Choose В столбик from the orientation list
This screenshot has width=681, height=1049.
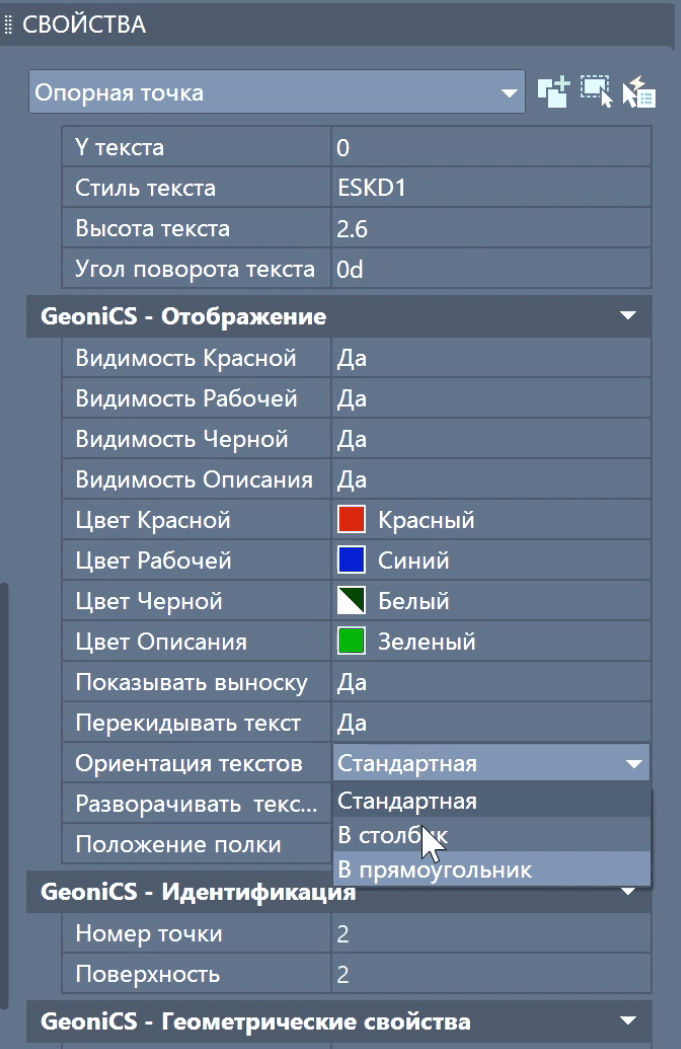point(392,835)
